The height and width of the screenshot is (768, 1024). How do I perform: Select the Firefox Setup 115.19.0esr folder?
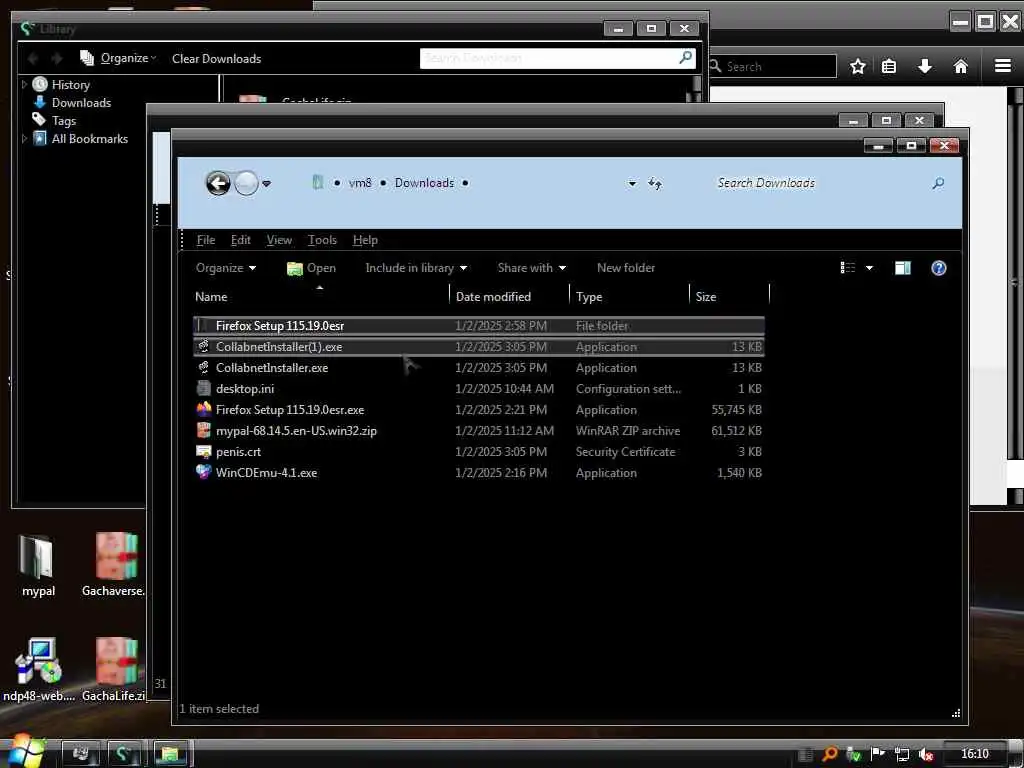pyautogui.click(x=479, y=326)
